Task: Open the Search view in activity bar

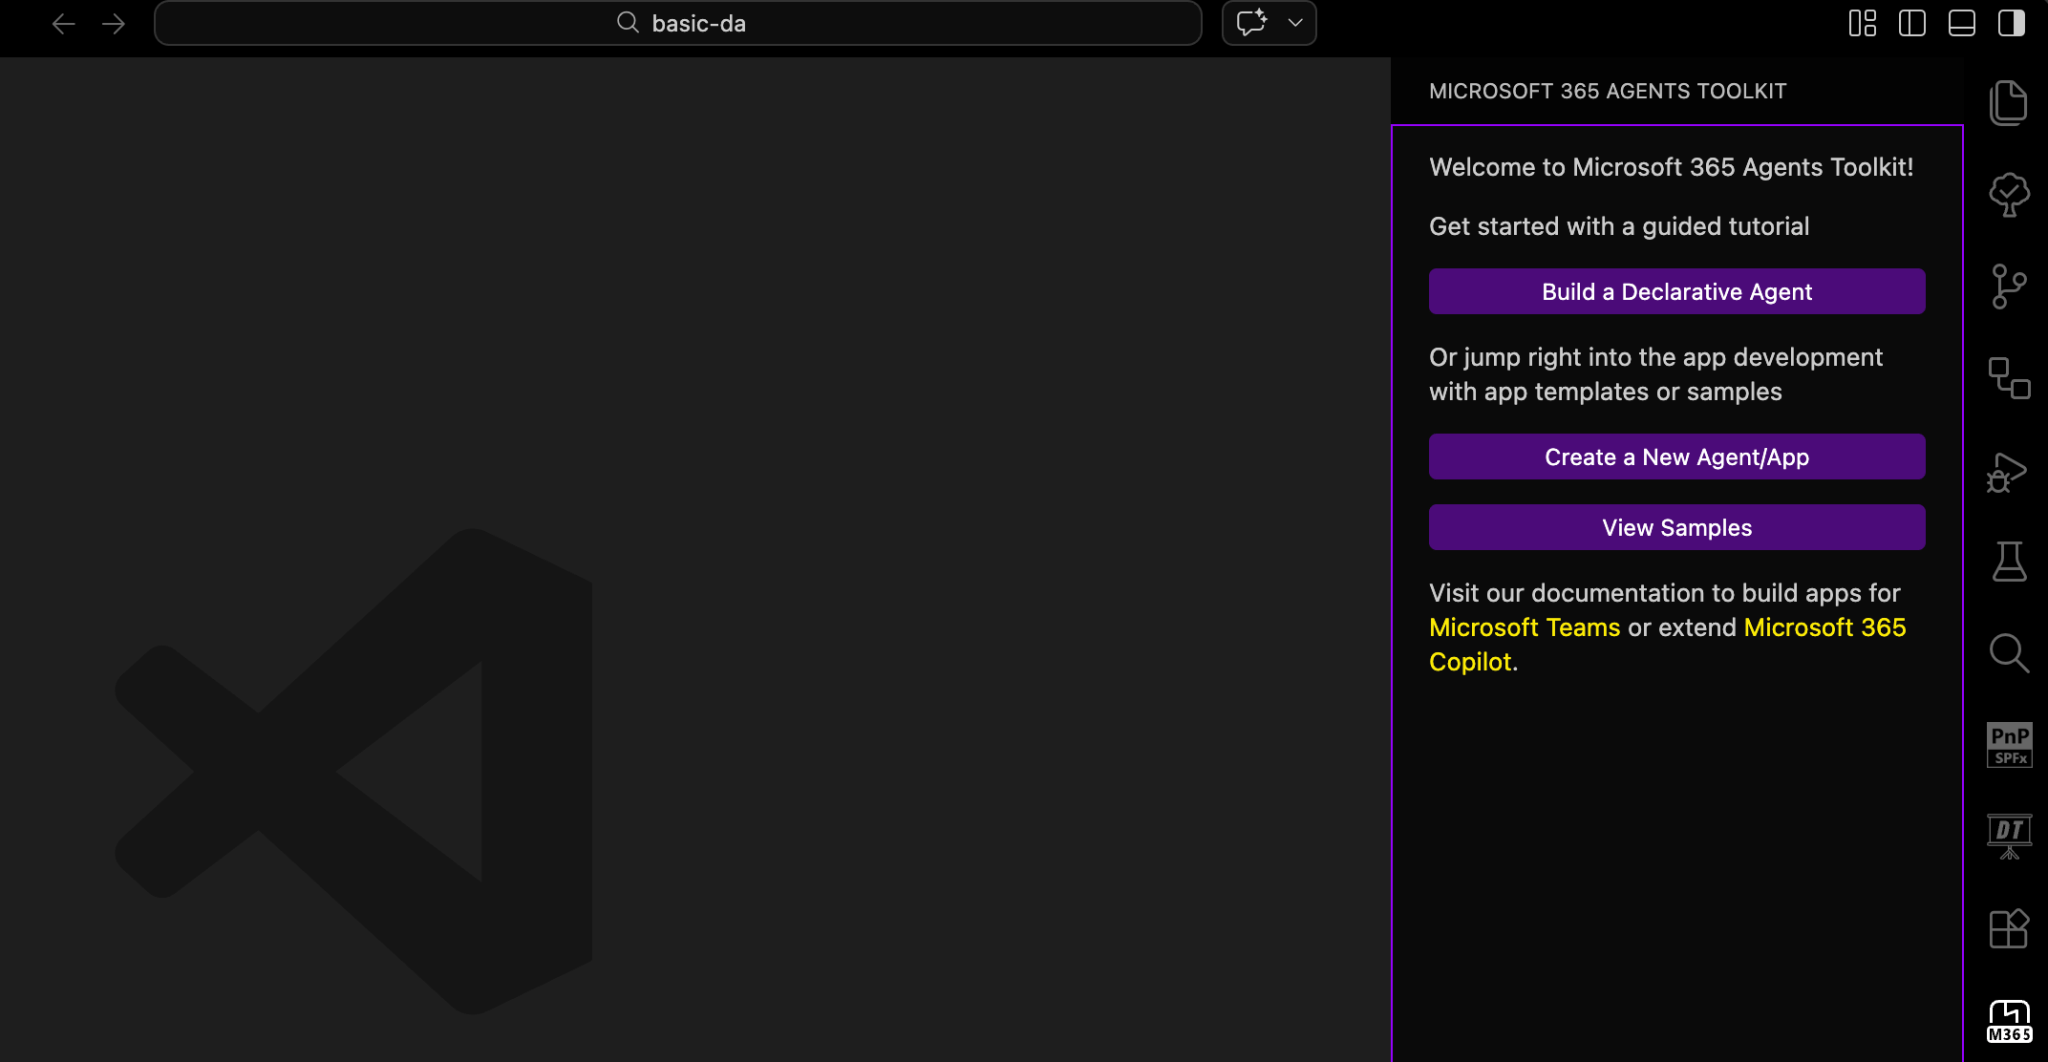Action: (2008, 653)
